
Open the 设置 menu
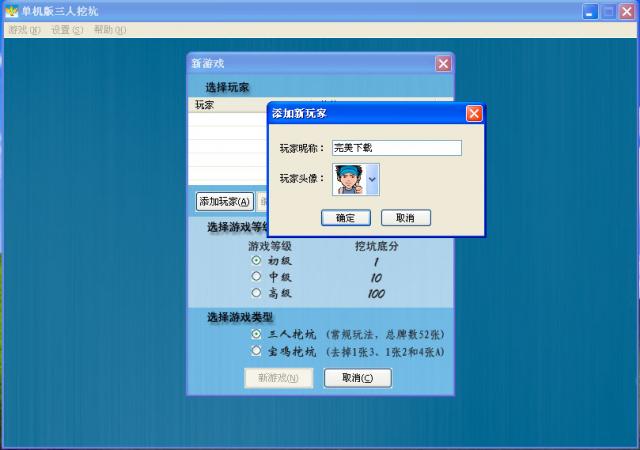[x=67, y=30]
